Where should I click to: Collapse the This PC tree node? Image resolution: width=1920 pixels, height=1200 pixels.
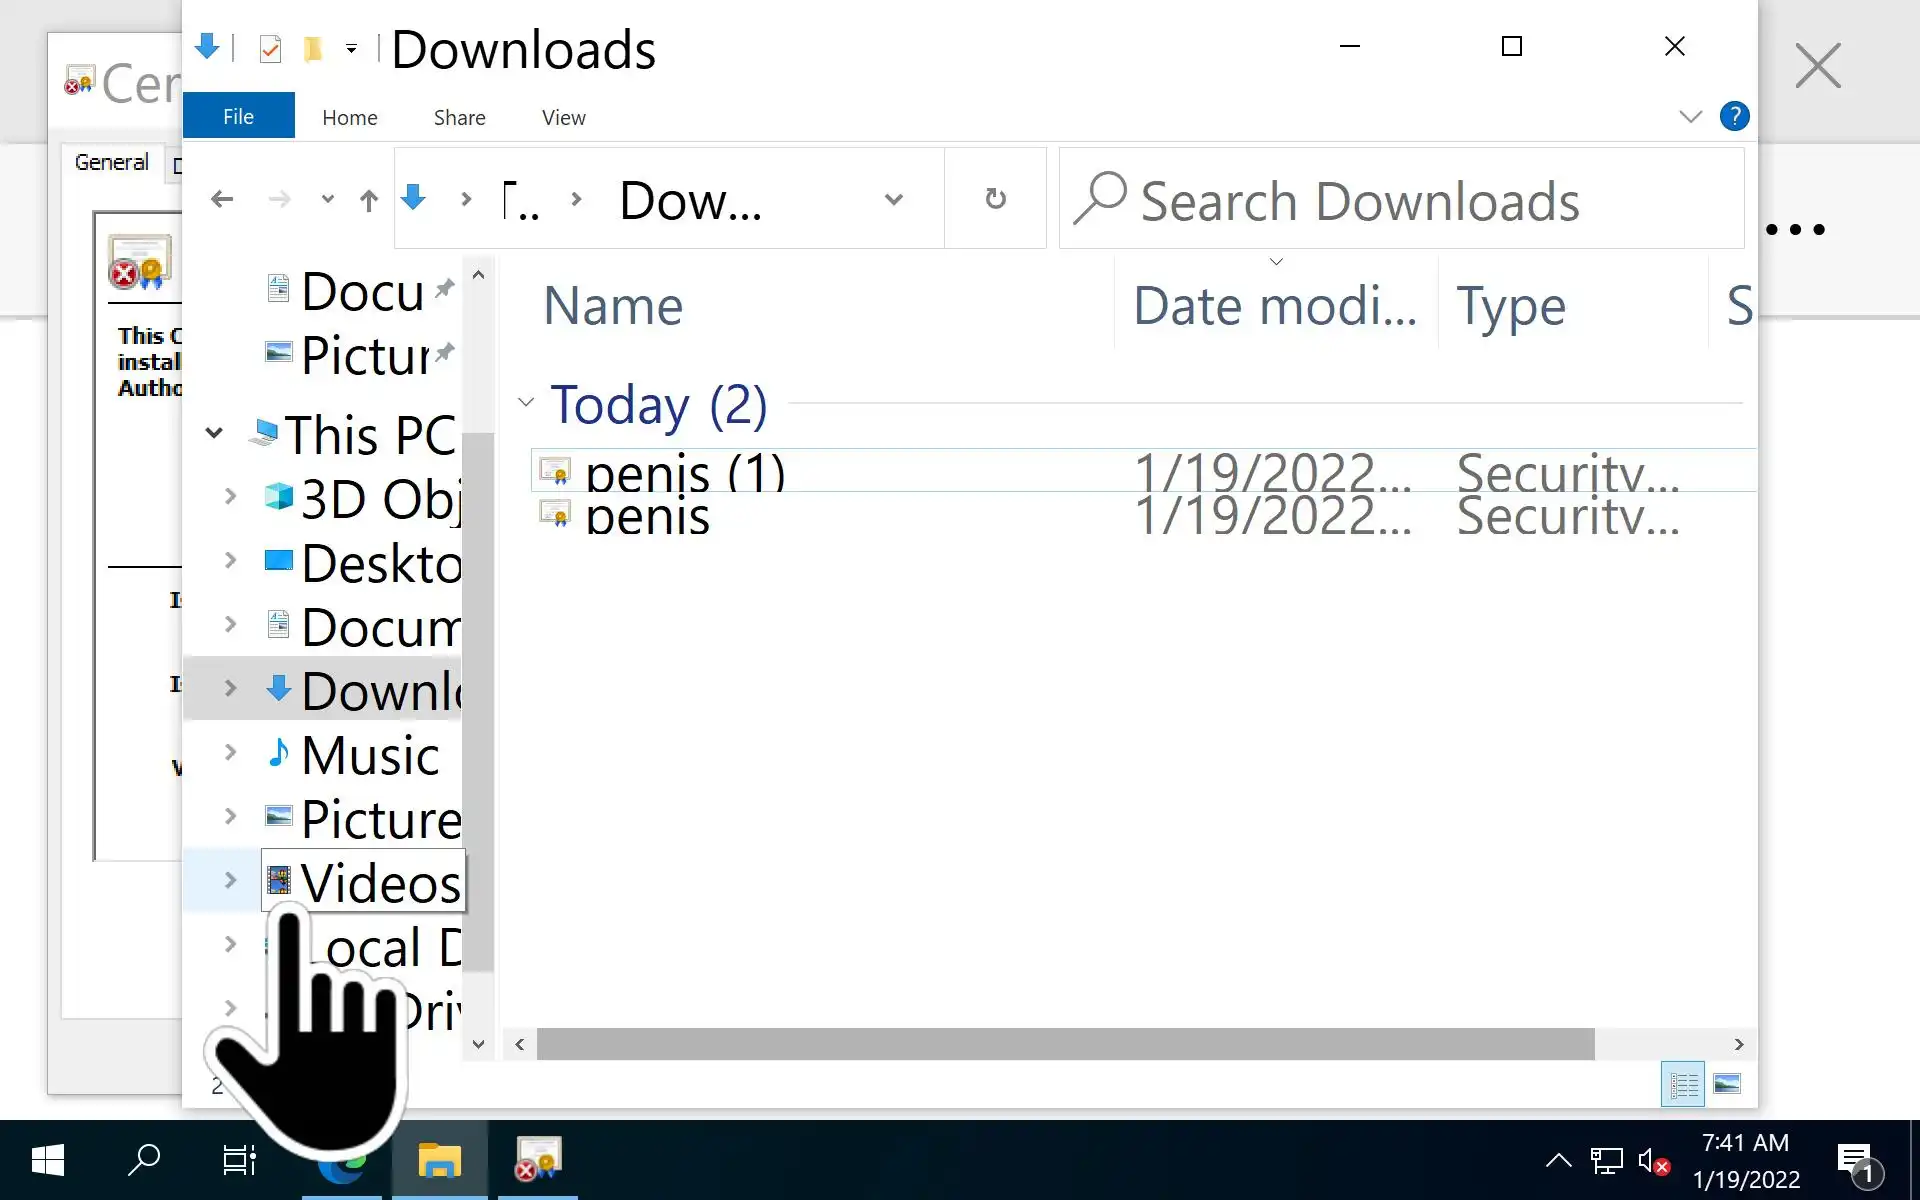click(214, 434)
